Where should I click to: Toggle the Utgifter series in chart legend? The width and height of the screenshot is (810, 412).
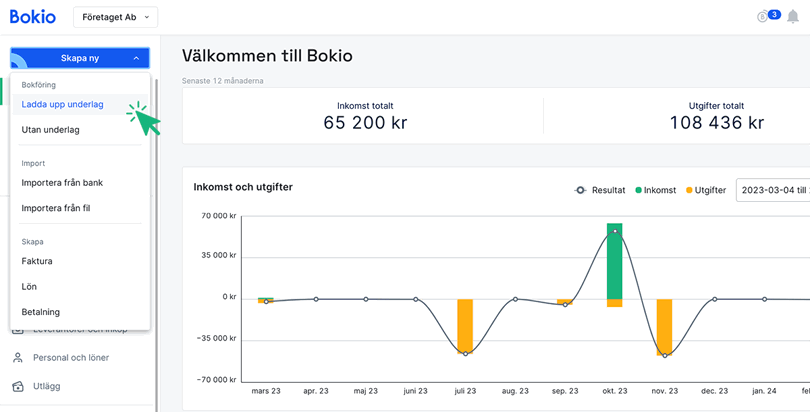[x=705, y=190]
